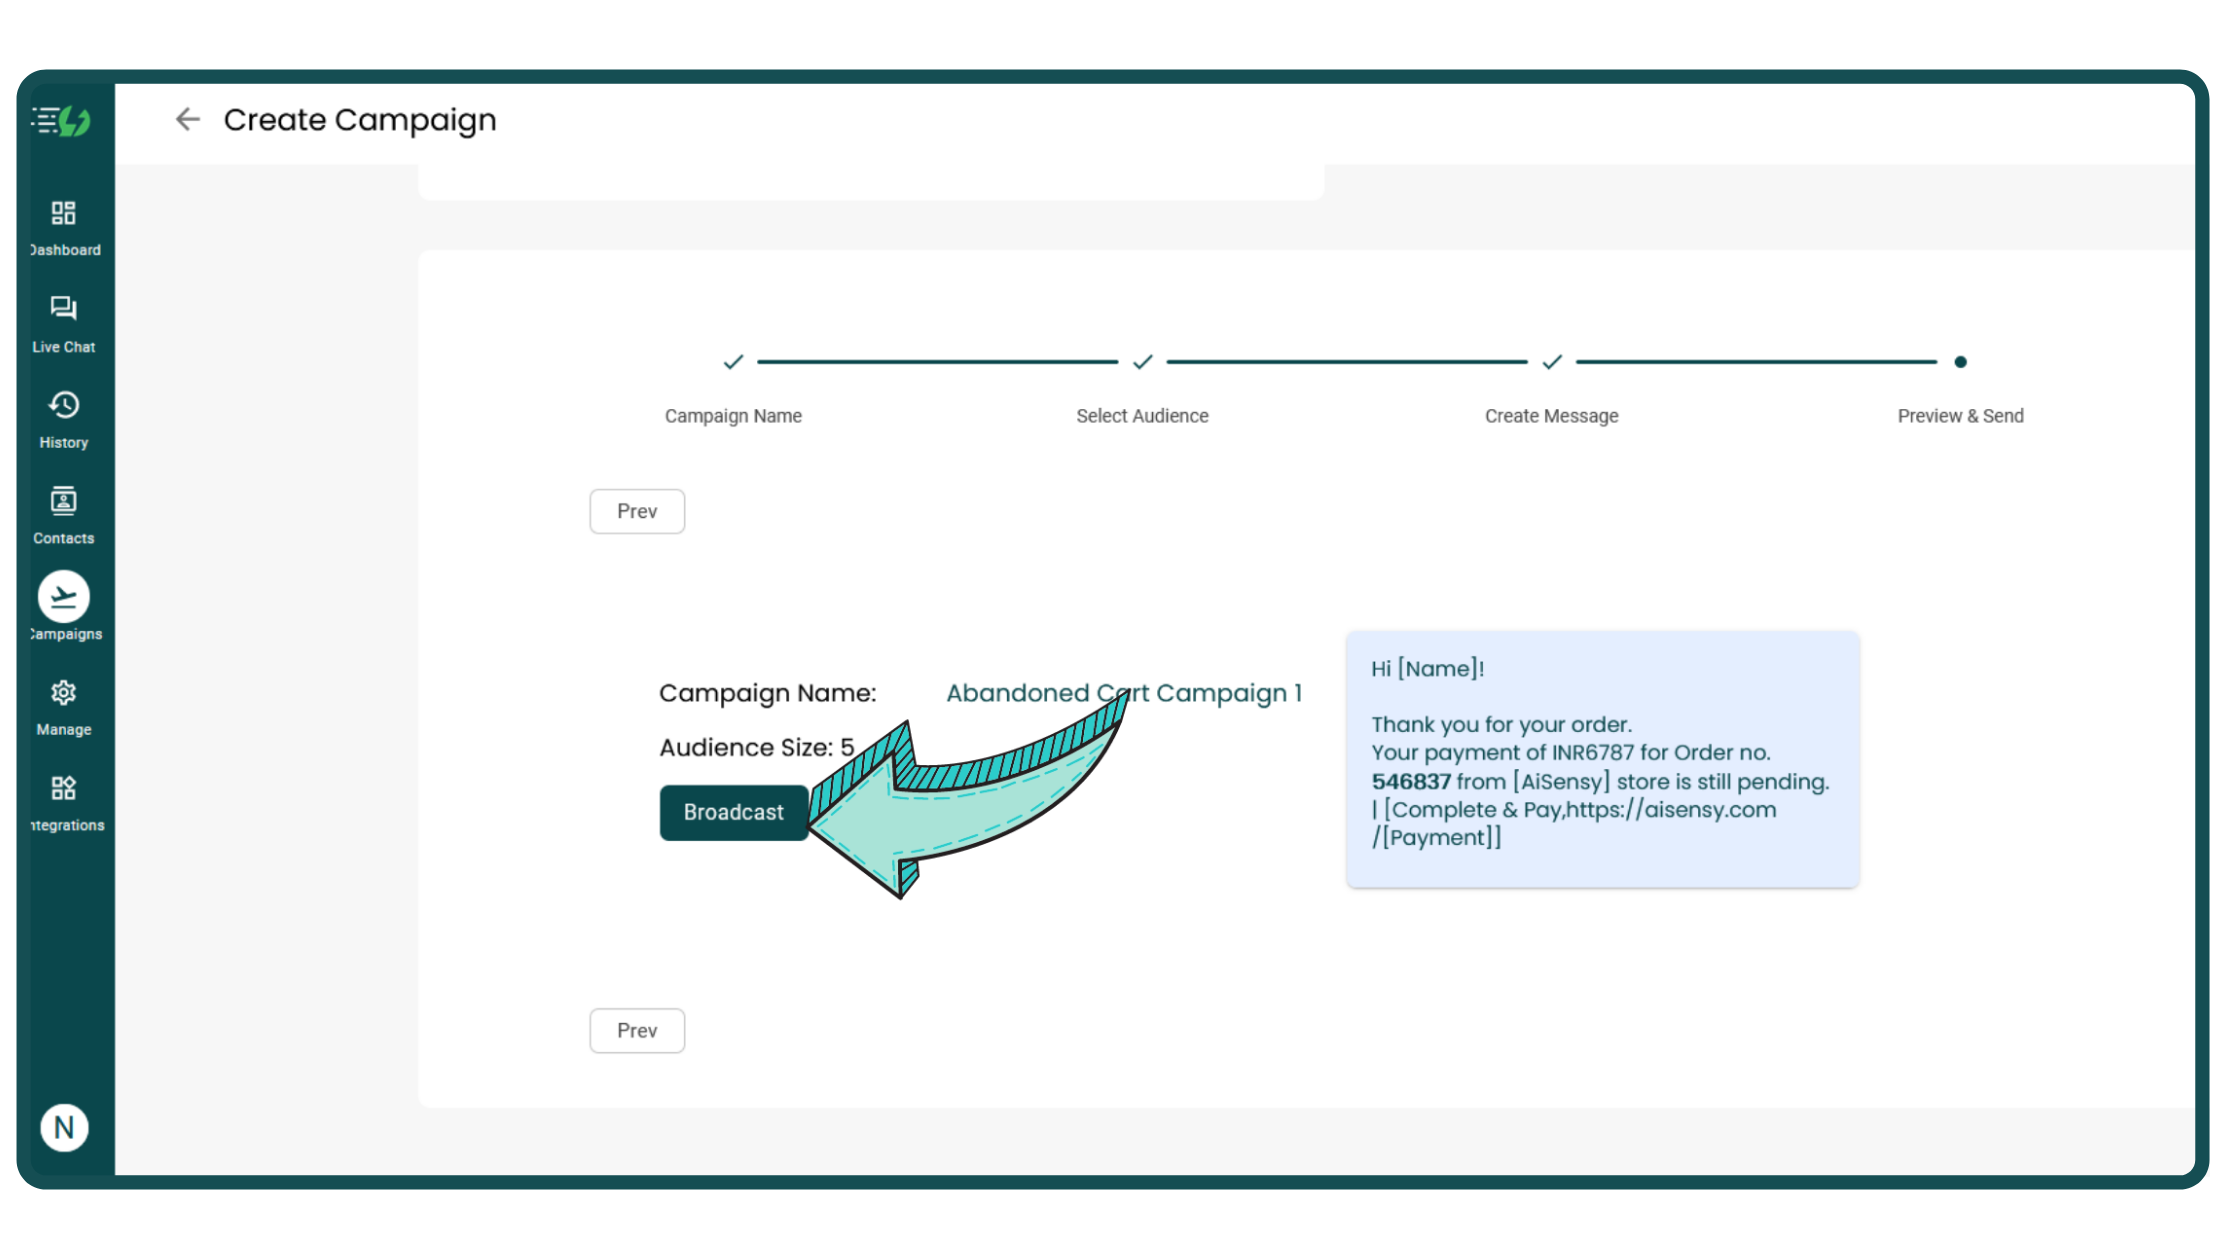Viewport: 2240px width, 1260px height.
Task: Open Live Chat from sidebar
Action: tap(63, 309)
